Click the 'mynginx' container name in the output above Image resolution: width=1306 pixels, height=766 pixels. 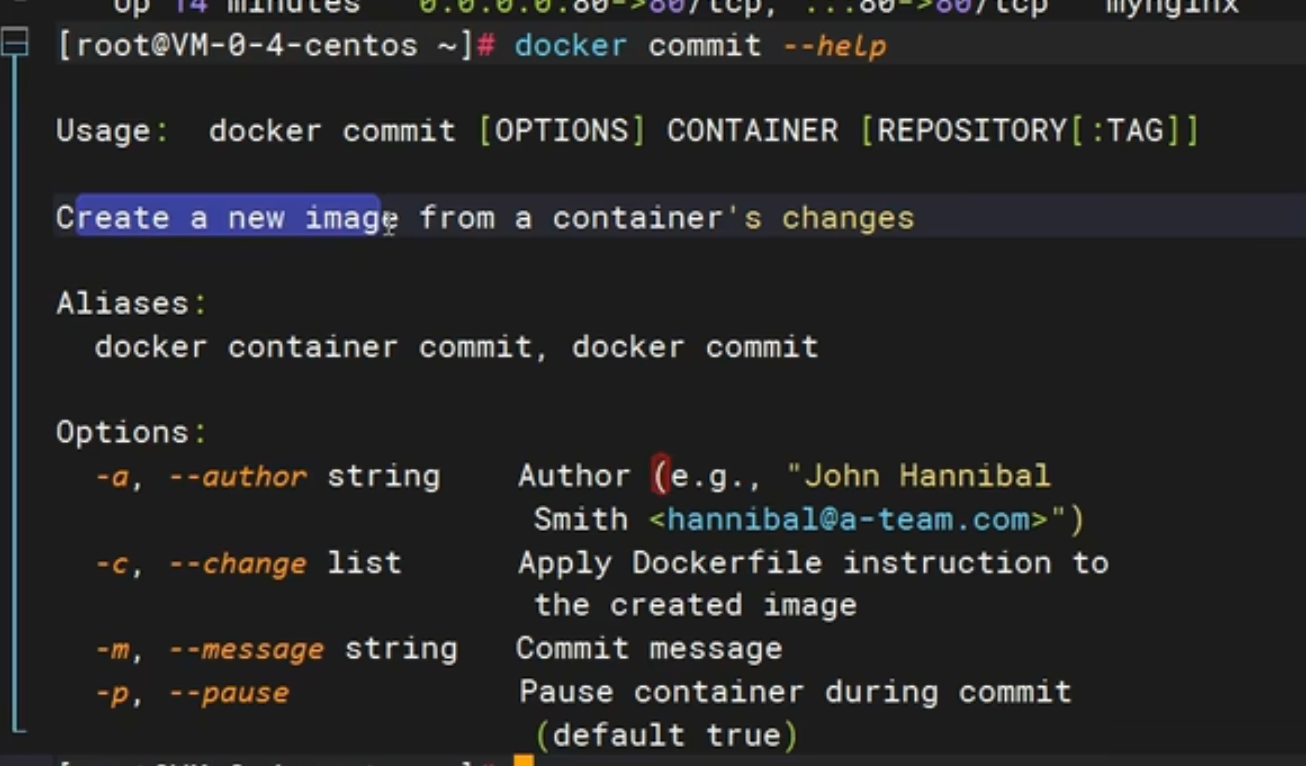coord(1171,6)
